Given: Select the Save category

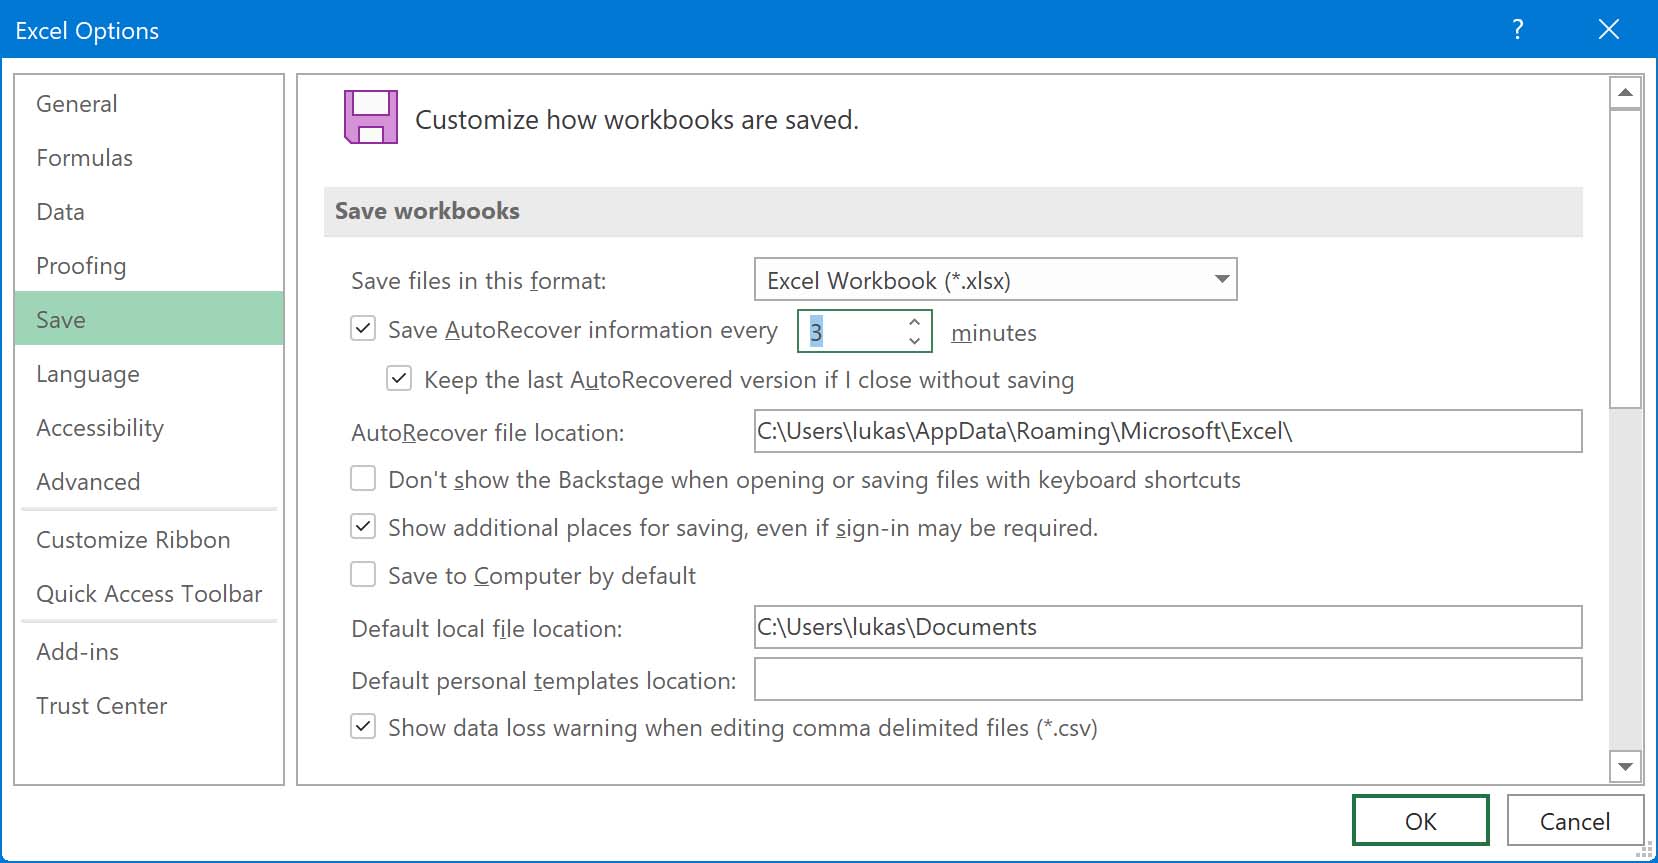Looking at the screenshot, I should 149,319.
